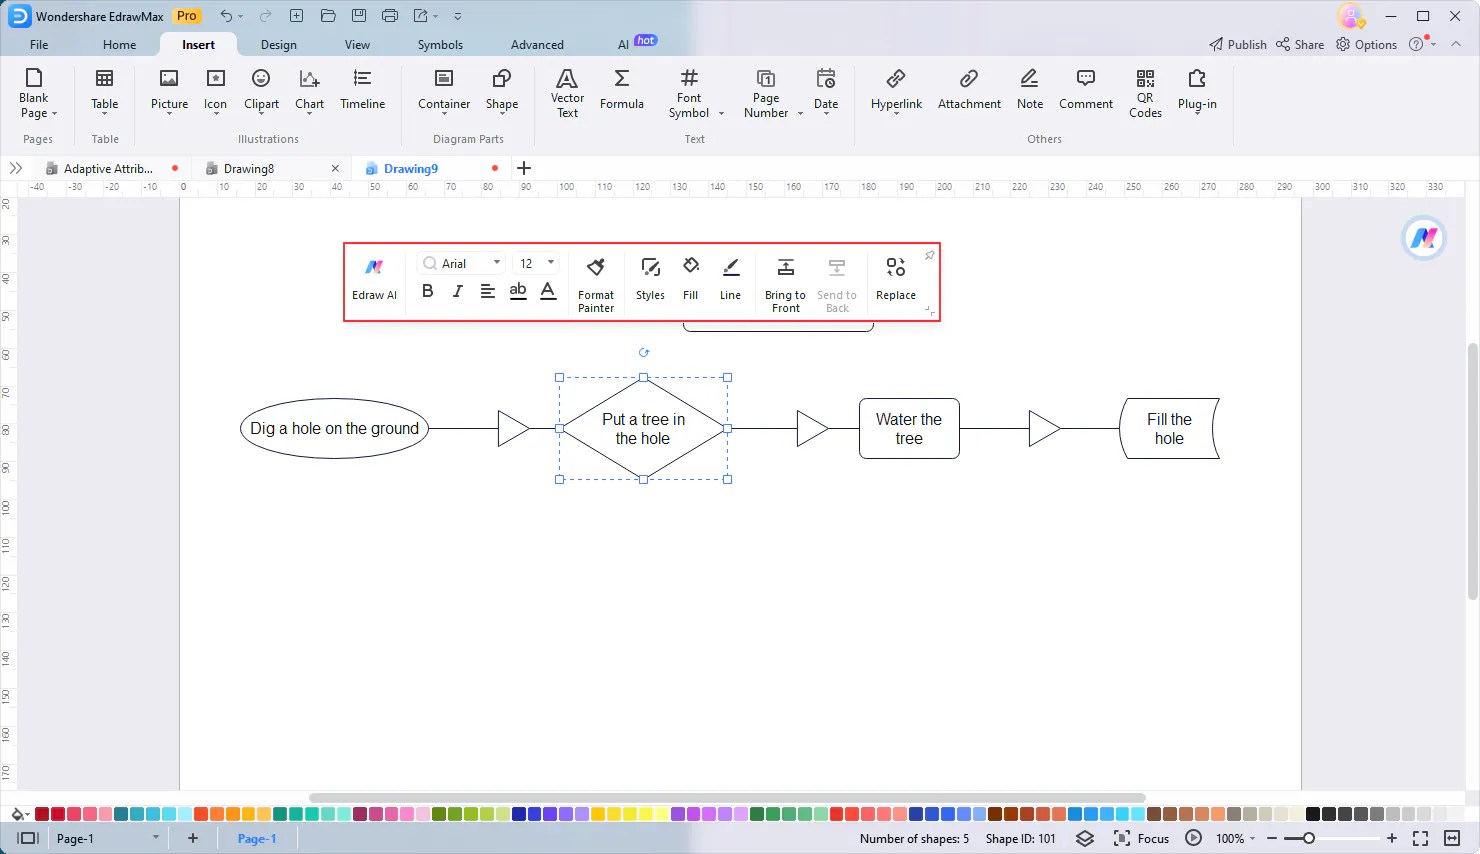
Task: Expand the Arial font dropdown
Action: coord(497,263)
